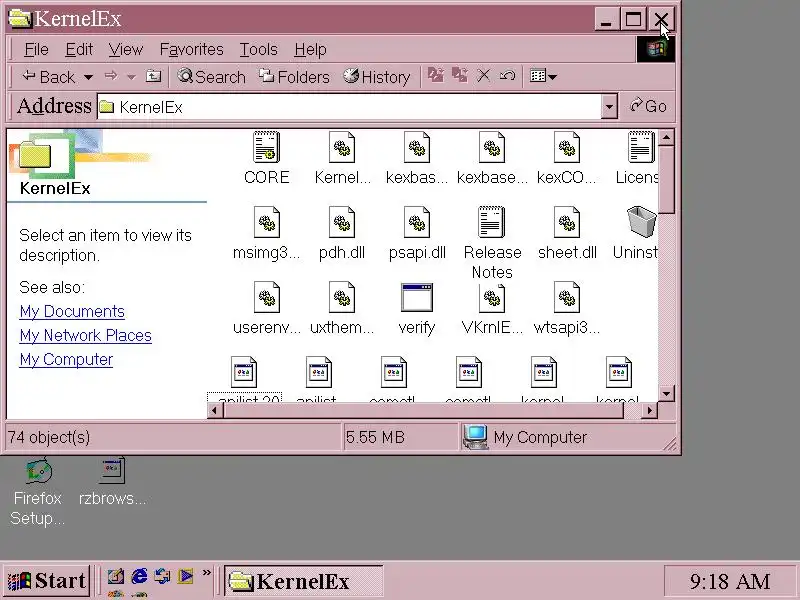Open the File menu
Screen dimensions: 800x600
coord(36,49)
